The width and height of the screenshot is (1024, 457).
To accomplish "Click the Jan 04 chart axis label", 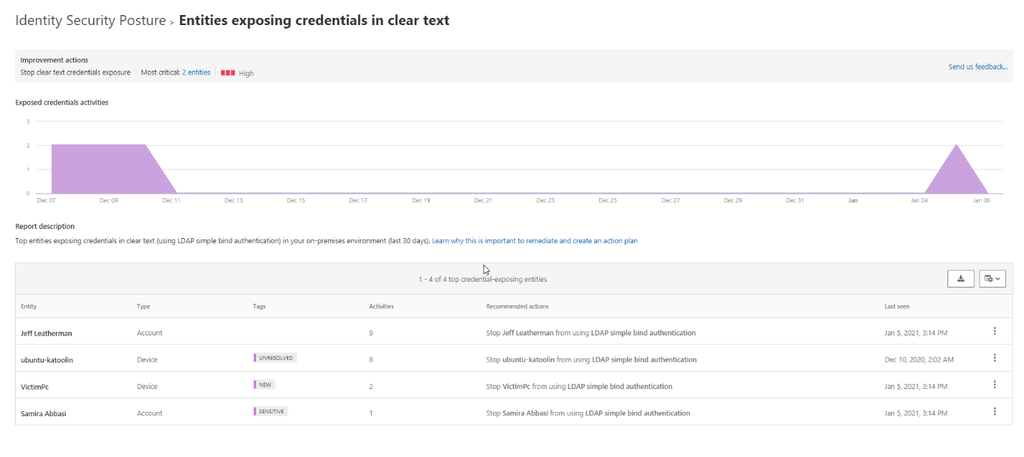I will click(919, 201).
